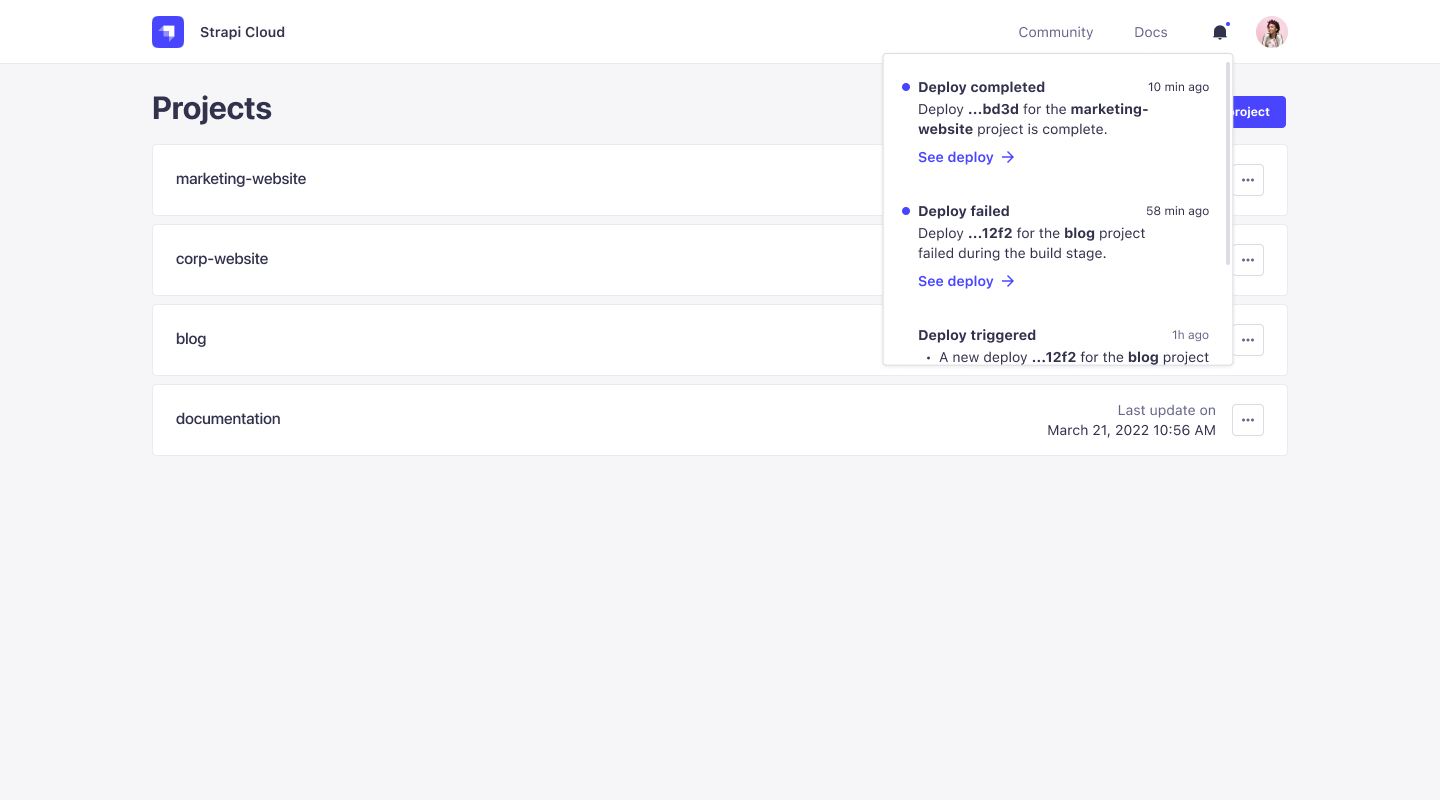1440x800 pixels.
Task: Open documentation project three-dots menu
Action: pyautogui.click(x=1248, y=420)
